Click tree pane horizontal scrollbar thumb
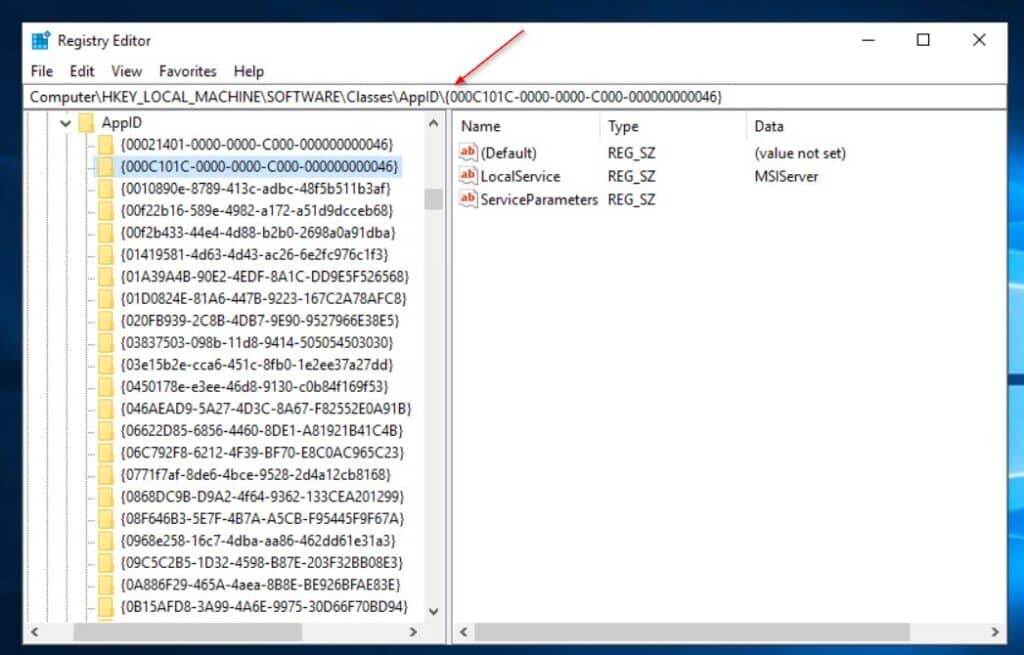 coord(187,632)
